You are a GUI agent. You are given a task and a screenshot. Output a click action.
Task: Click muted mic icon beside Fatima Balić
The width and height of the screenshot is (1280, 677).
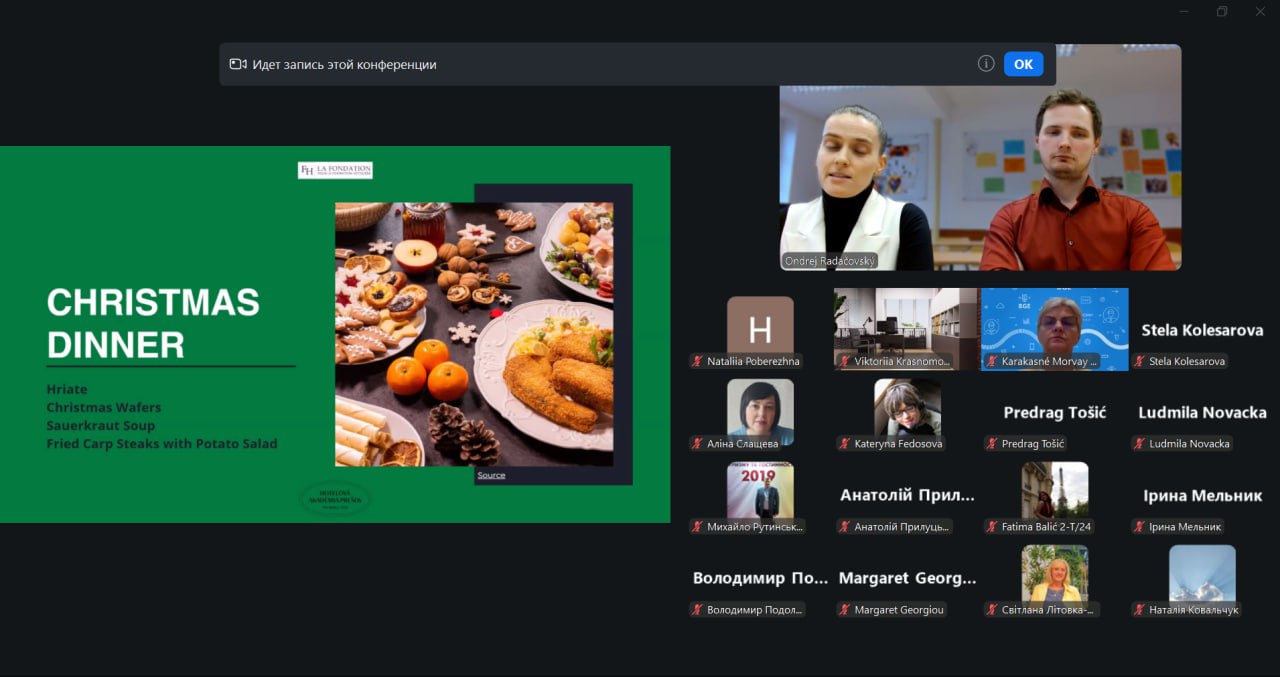click(992, 526)
